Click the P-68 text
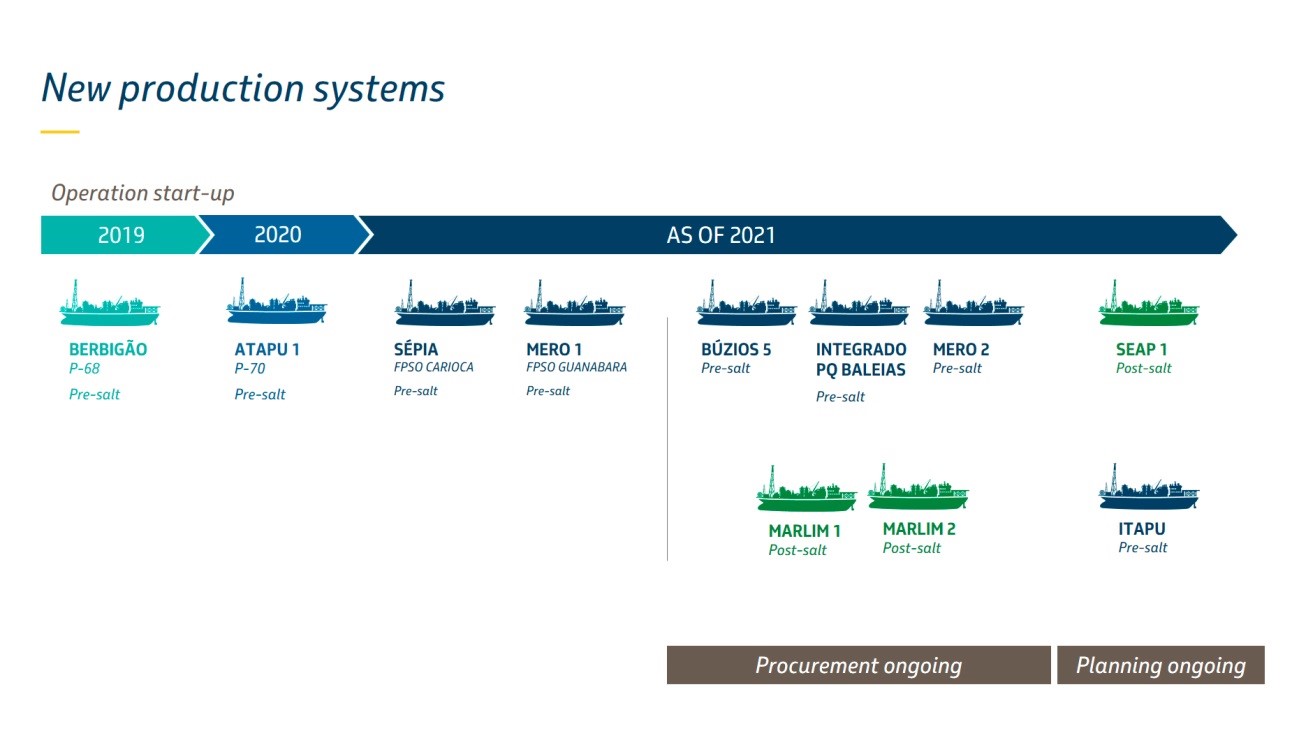The image size is (1299, 754). (84, 369)
